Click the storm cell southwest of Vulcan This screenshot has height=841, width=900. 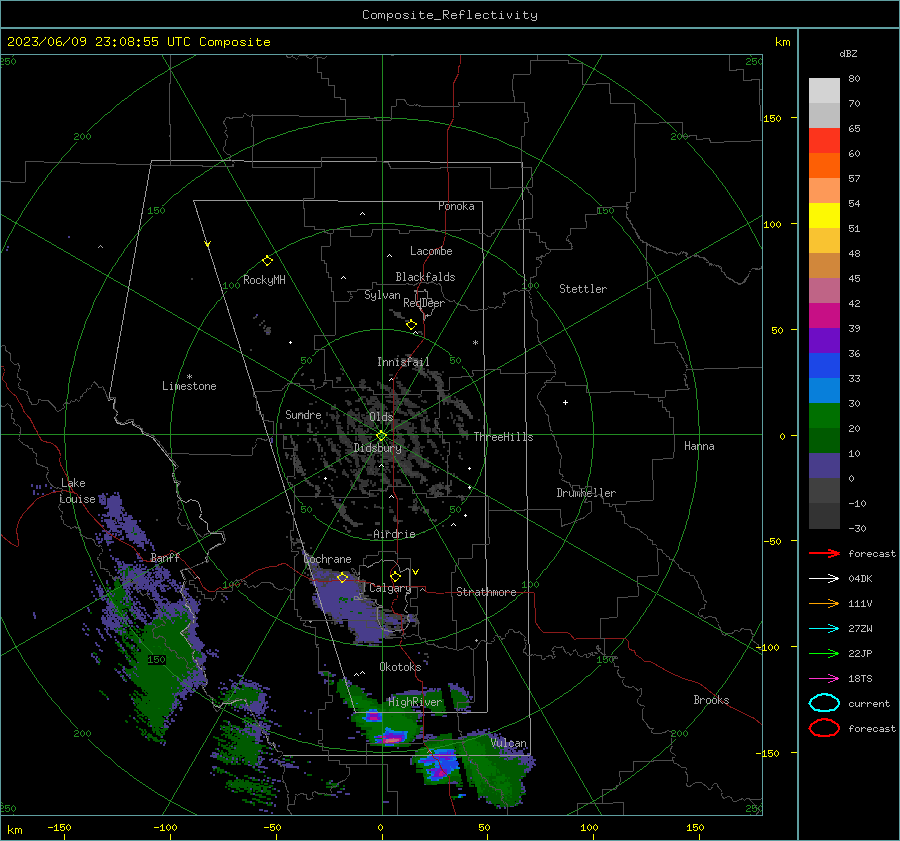tap(439, 767)
